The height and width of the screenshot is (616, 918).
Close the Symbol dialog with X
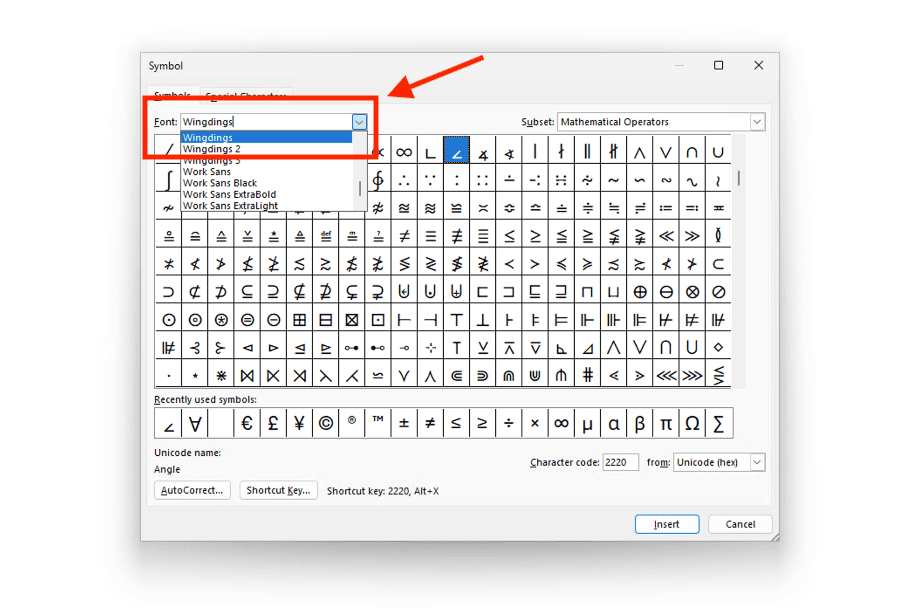point(758,65)
